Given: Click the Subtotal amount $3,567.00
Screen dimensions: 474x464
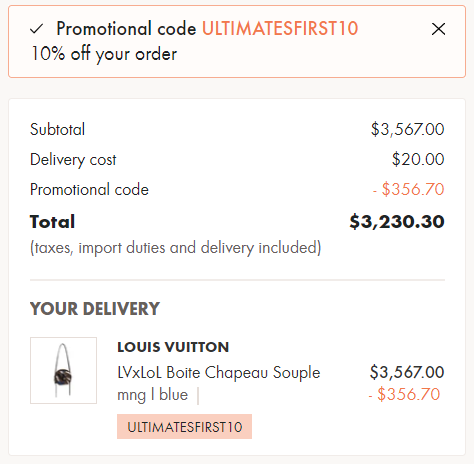Looking at the screenshot, I should pyautogui.click(x=407, y=129).
